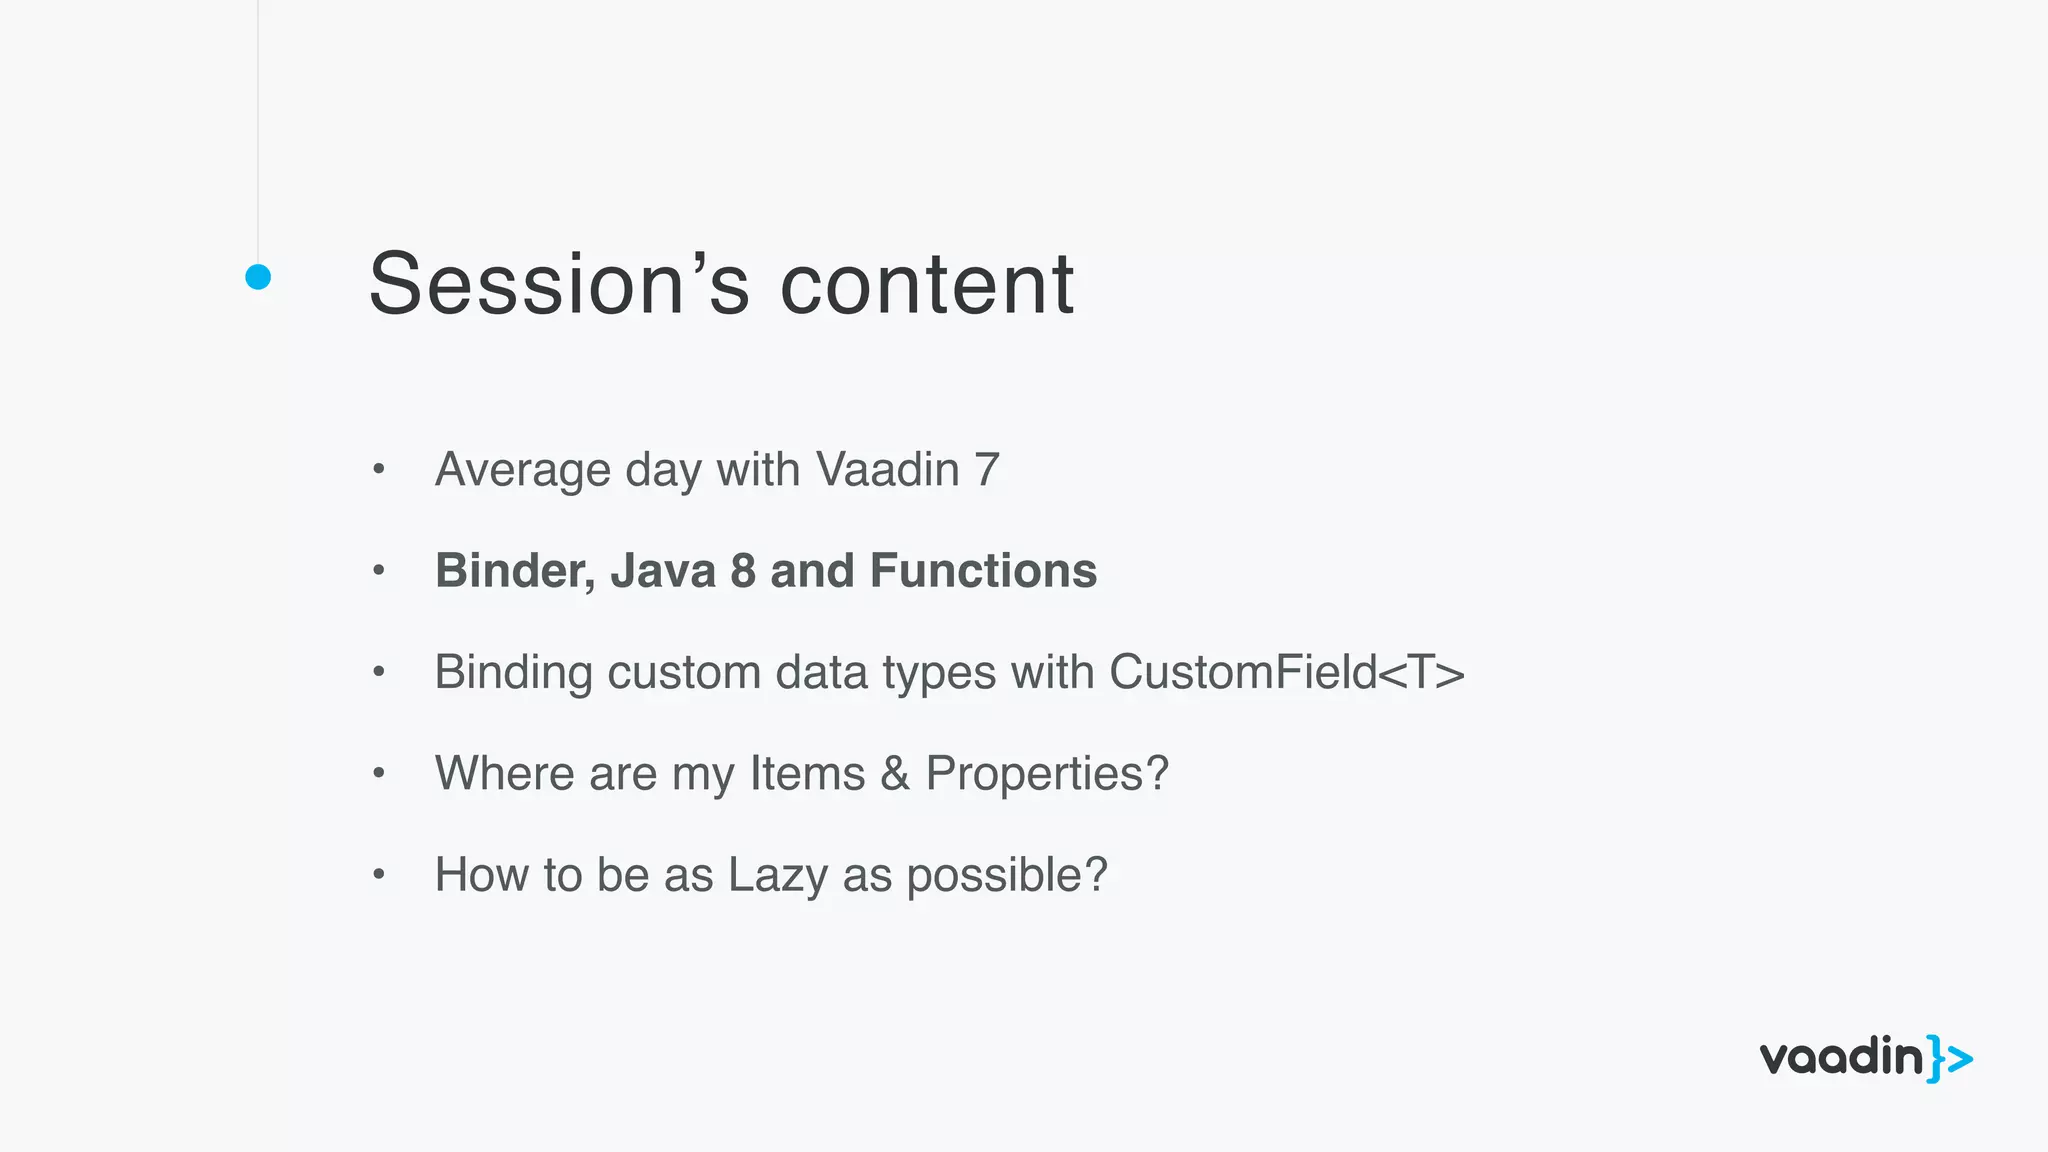Viewport: 2048px width, 1152px height.
Task: Click the Average day with Vaadin 7 line
Action: (x=717, y=470)
